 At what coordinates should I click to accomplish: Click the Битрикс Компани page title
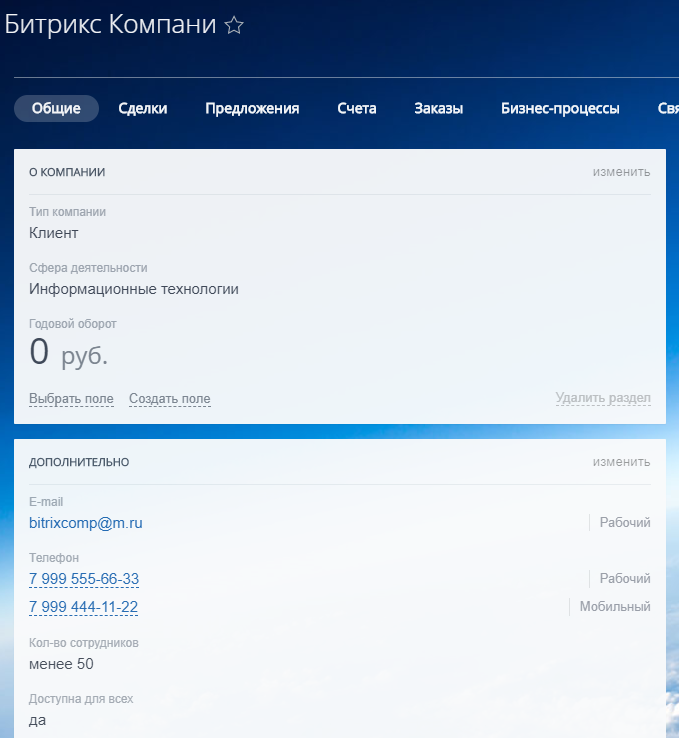point(110,24)
